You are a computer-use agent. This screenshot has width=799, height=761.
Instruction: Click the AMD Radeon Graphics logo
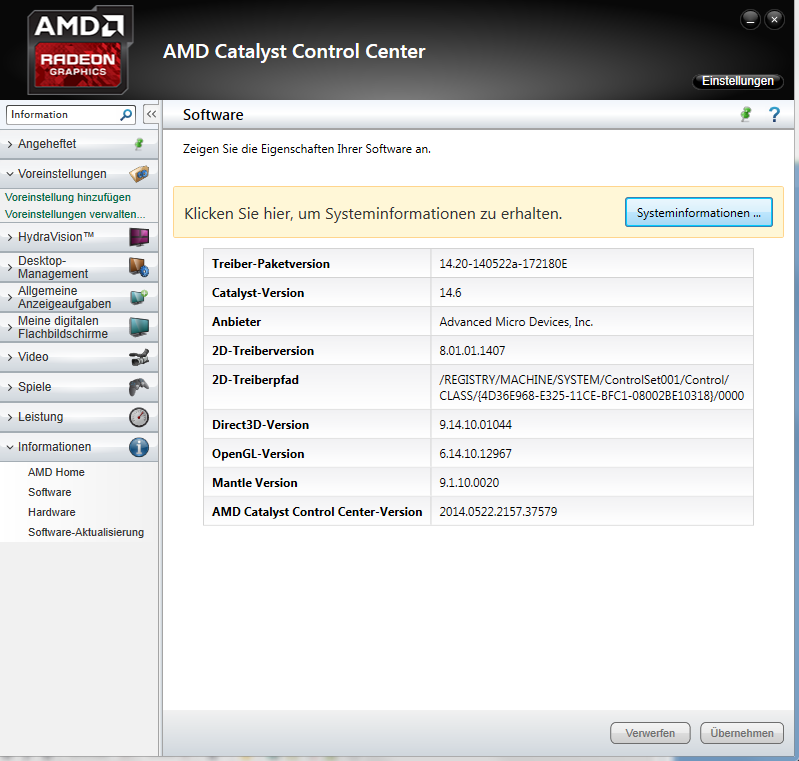coord(80,50)
